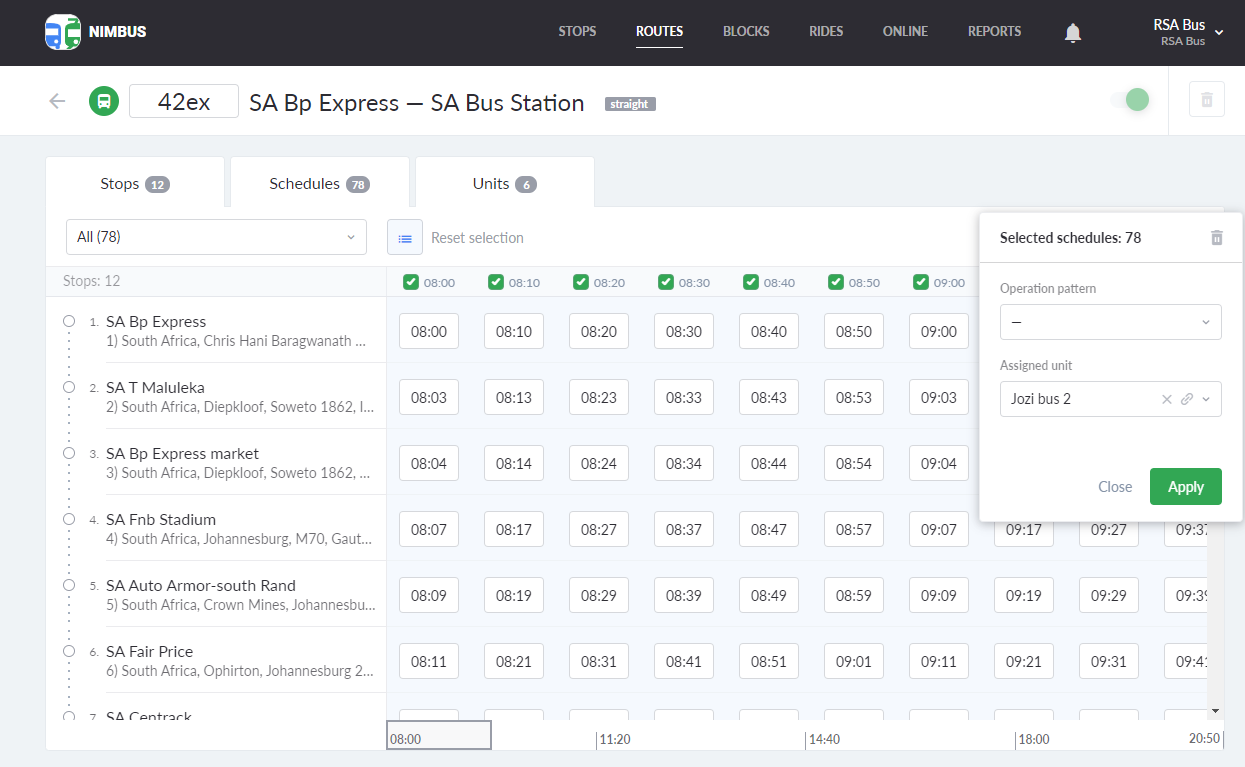The height and width of the screenshot is (767, 1245).
Task: Click the delete route trash icon
Action: 1206,100
